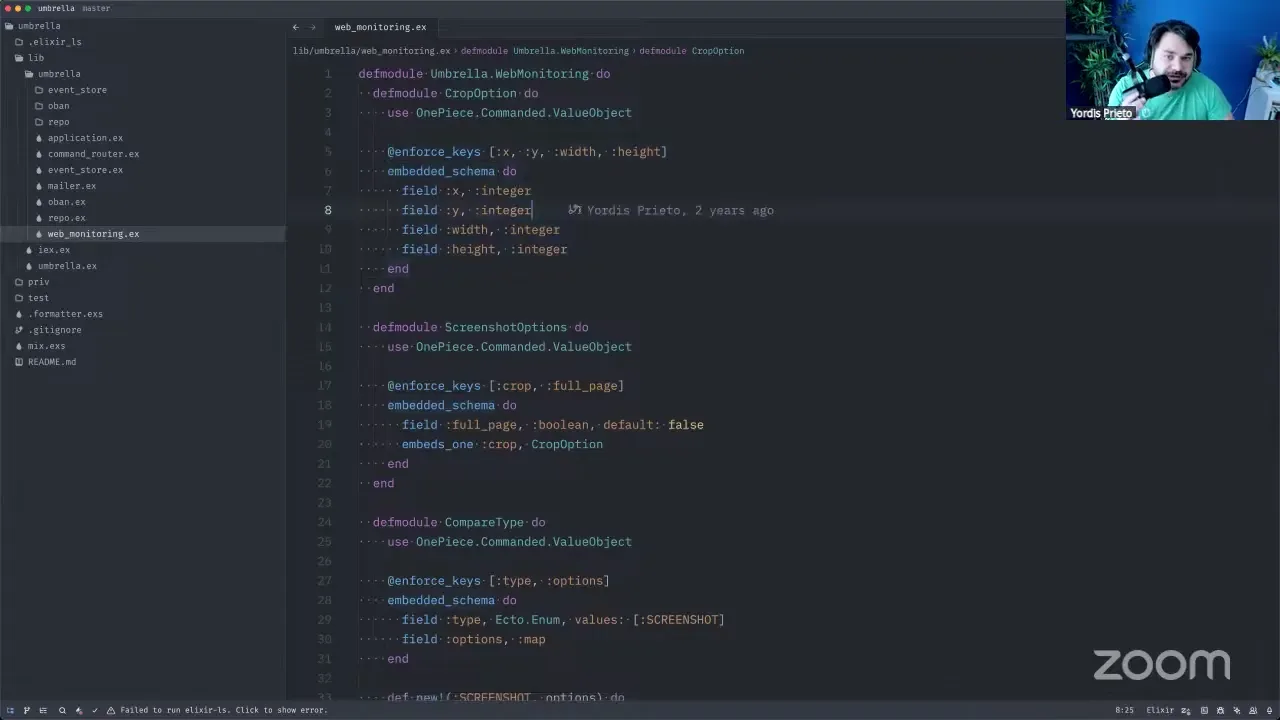
Task: Open mailer.ex in the file tree
Action: 72,186
